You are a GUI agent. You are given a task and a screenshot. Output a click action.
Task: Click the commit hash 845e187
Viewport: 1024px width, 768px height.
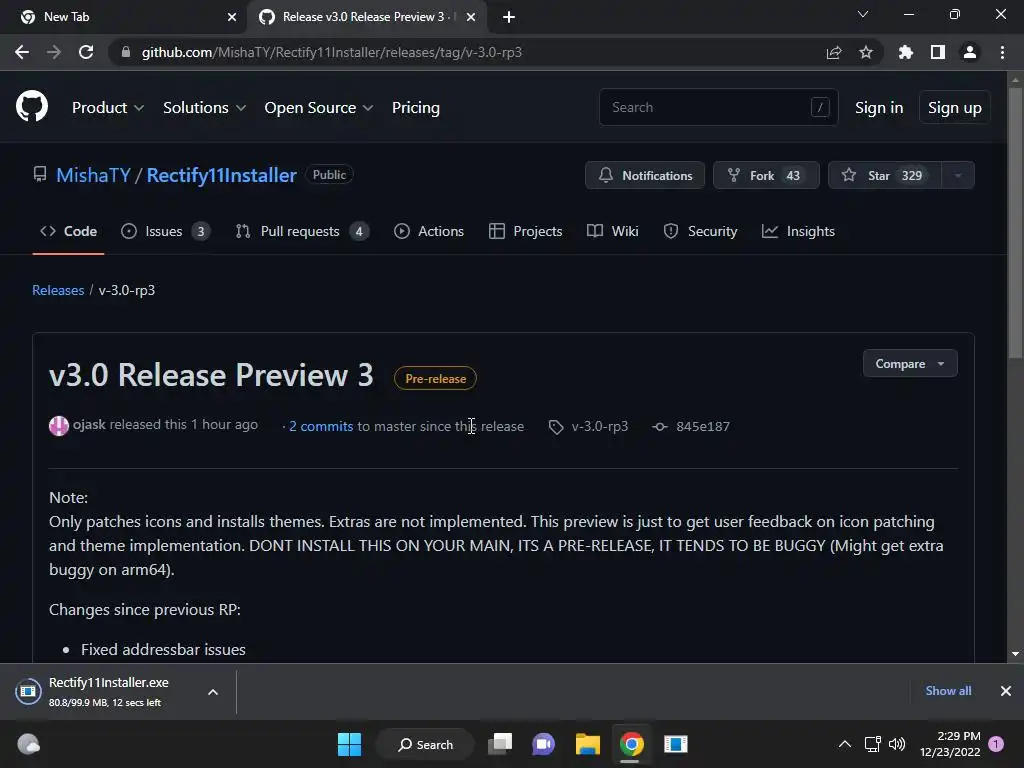pyautogui.click(x=703, y=426)
